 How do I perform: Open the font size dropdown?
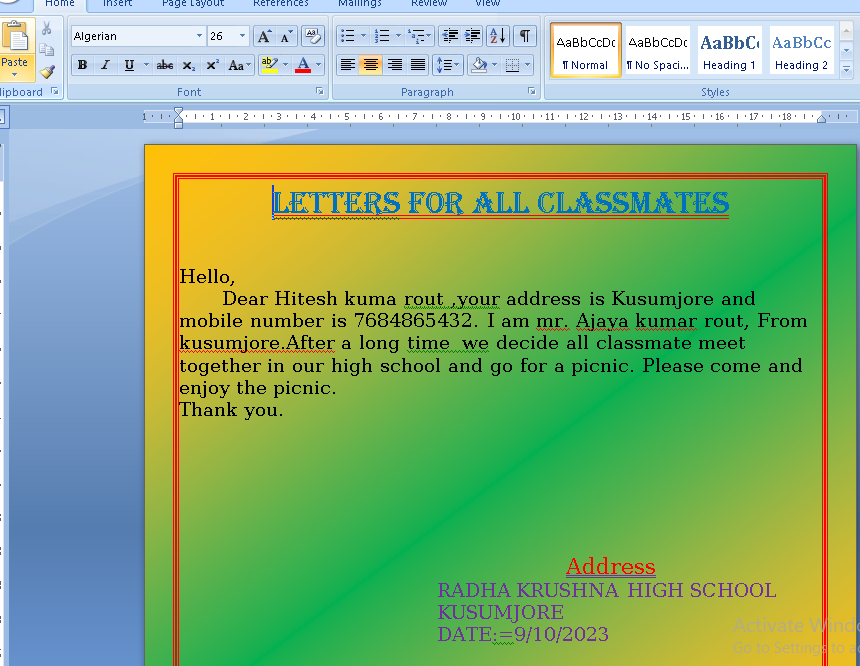(242, 37)
